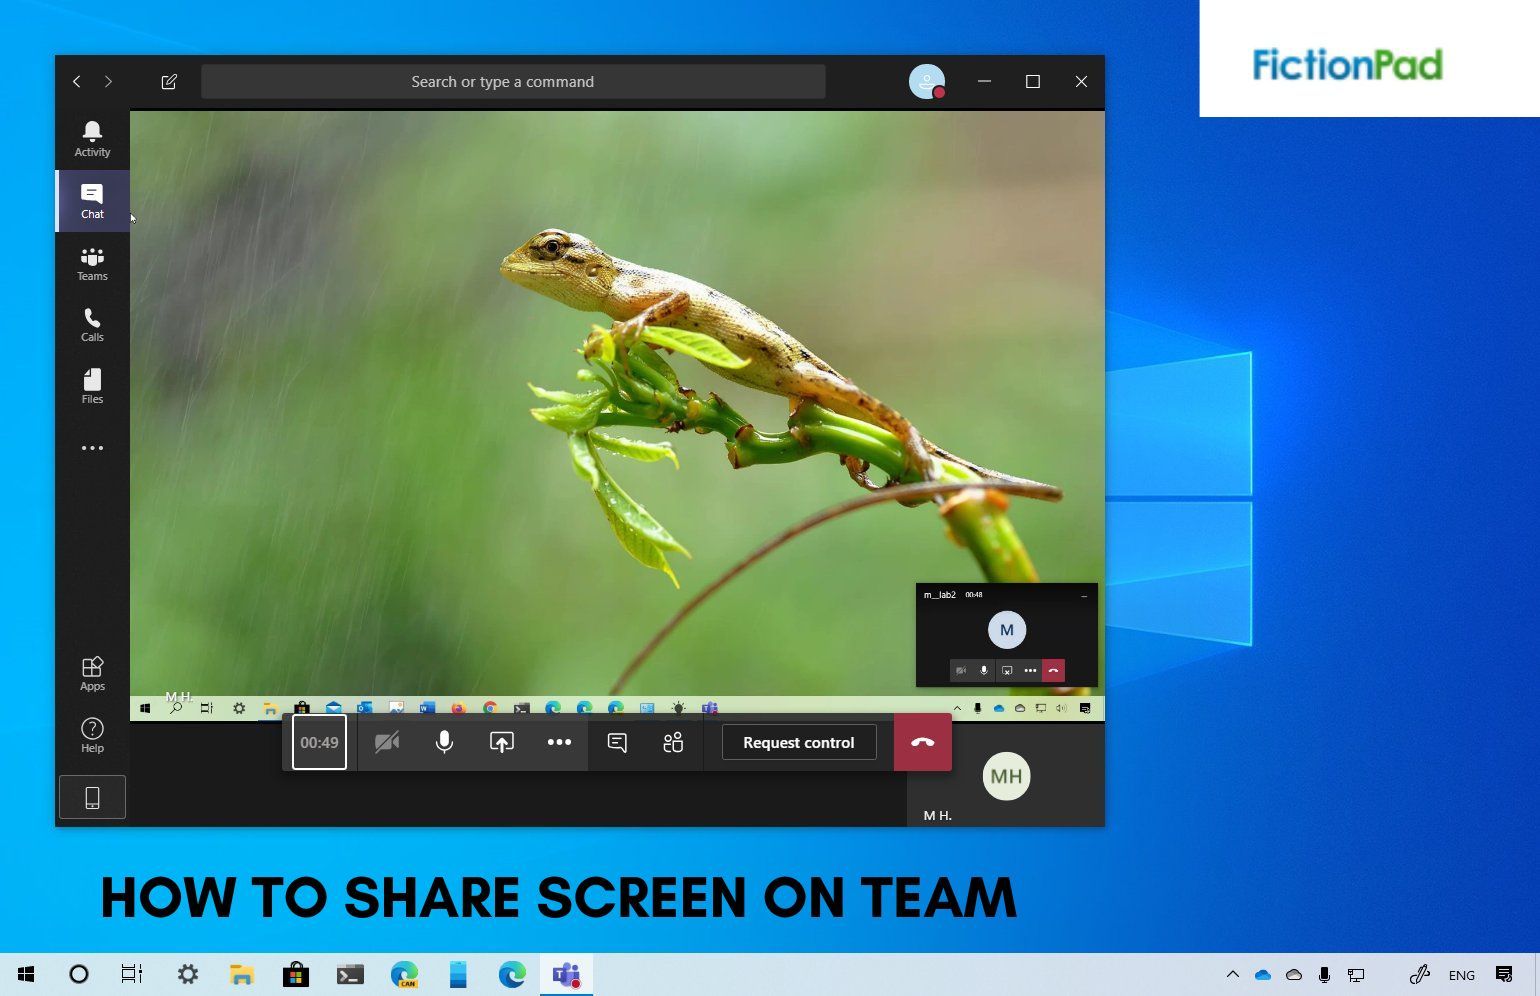The width and height of the screenshot is (1540, 996).
Task: Open the Windows Start menu
Action: tap(27, 974)
